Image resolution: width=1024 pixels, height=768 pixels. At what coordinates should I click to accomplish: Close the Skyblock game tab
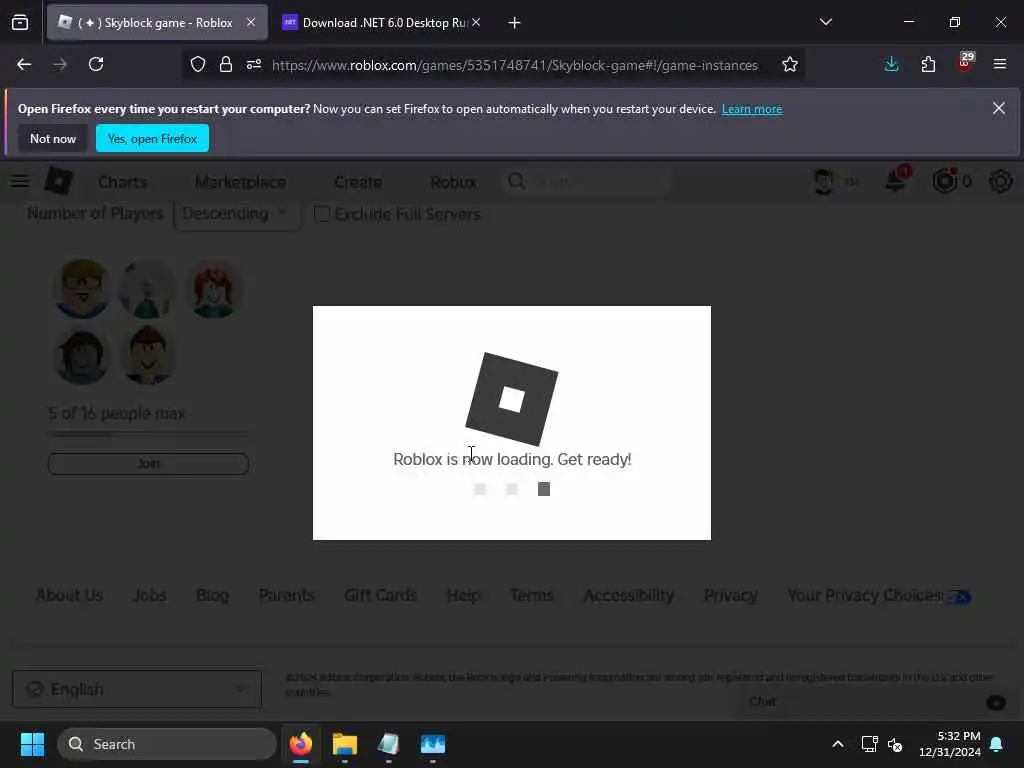pos(251,22)
